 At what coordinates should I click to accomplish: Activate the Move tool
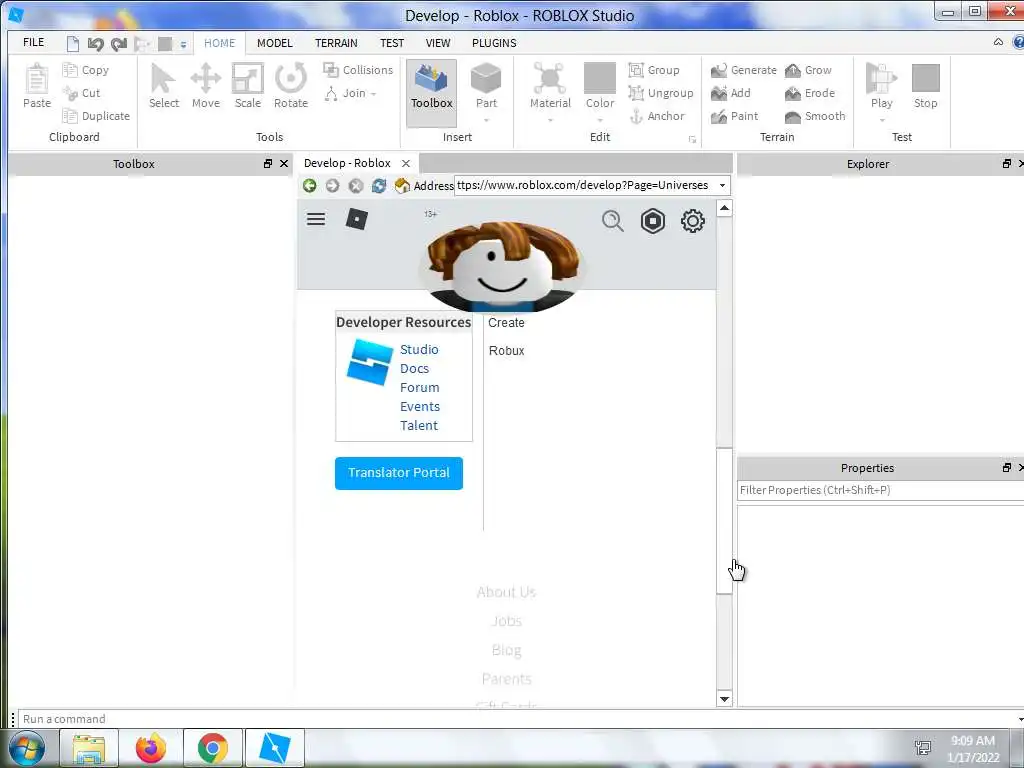(206, 86)
